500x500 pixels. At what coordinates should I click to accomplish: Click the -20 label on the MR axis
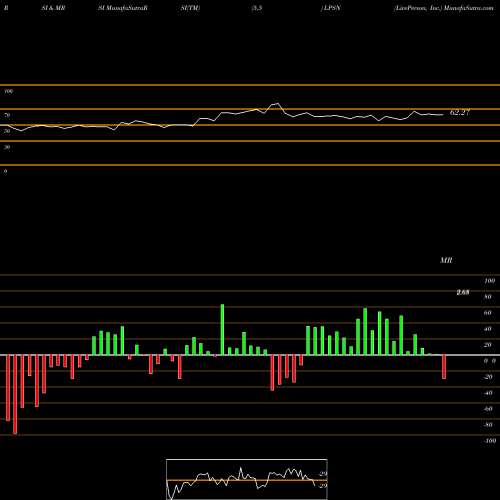point(488,377)
